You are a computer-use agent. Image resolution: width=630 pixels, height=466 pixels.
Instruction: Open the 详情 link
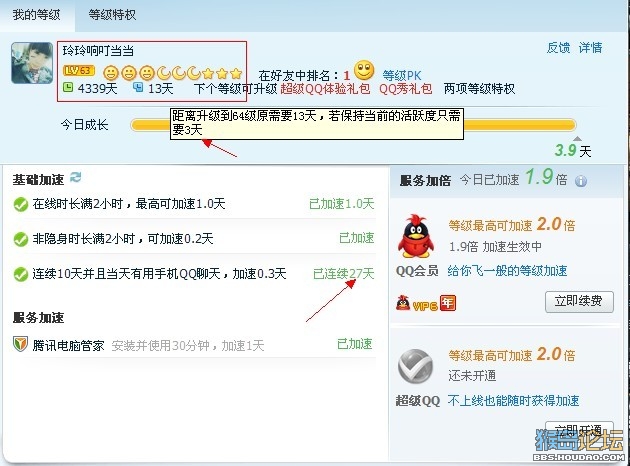click(590, 47)
